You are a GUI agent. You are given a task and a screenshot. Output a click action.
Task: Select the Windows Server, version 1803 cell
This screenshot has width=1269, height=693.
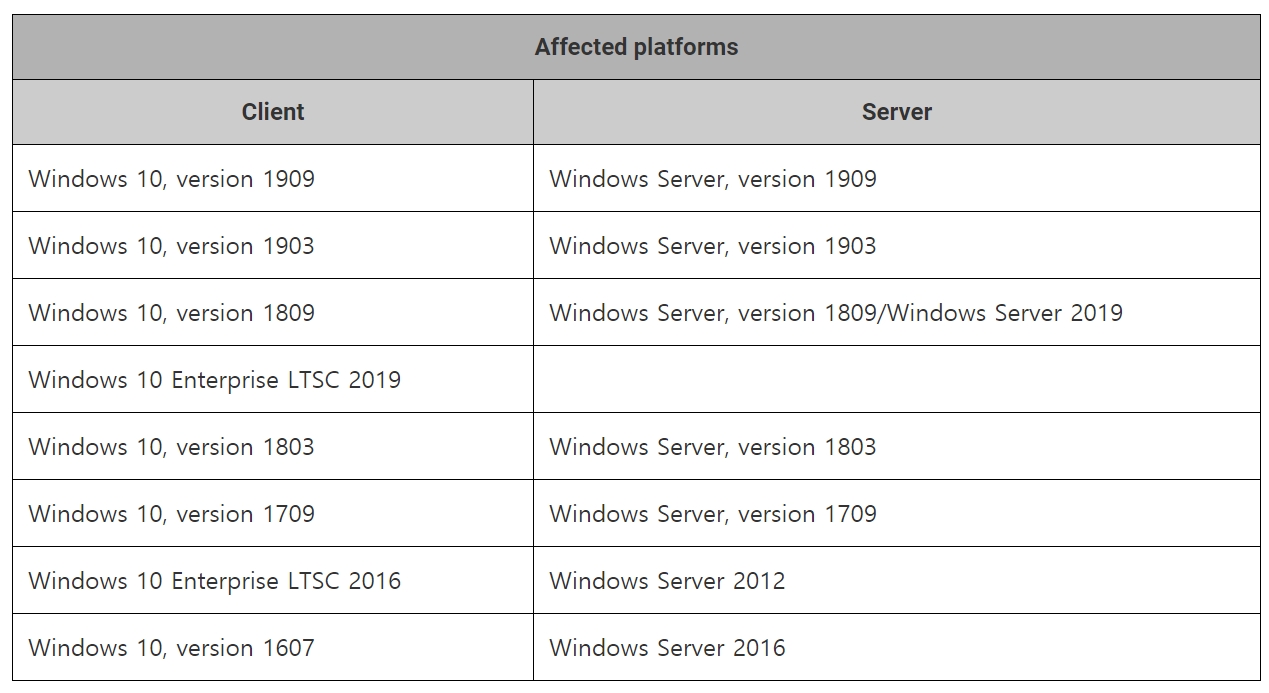coord(712,447)
